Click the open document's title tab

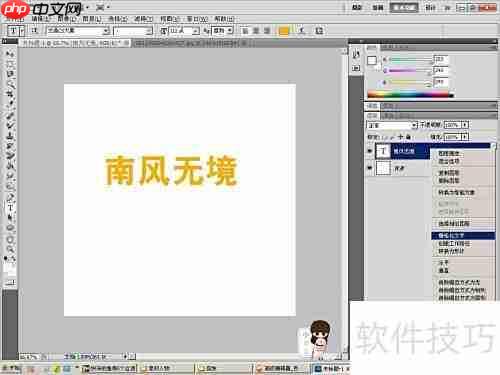click(x=75, y=43)
